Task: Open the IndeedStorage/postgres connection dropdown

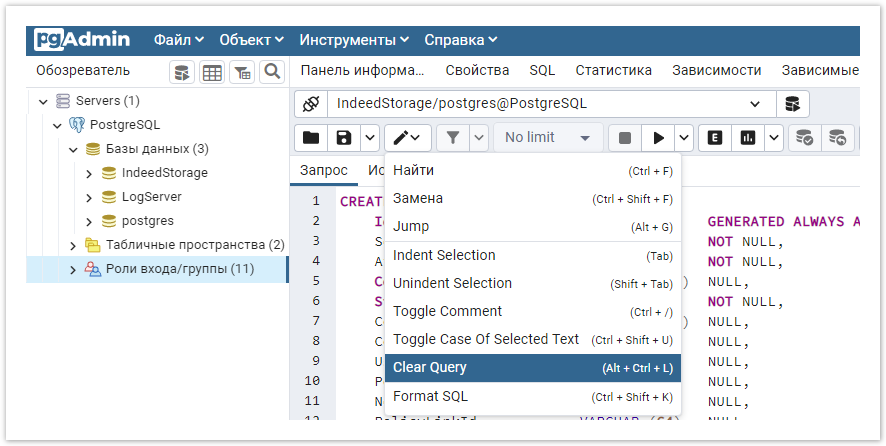Action: (753, 104)
